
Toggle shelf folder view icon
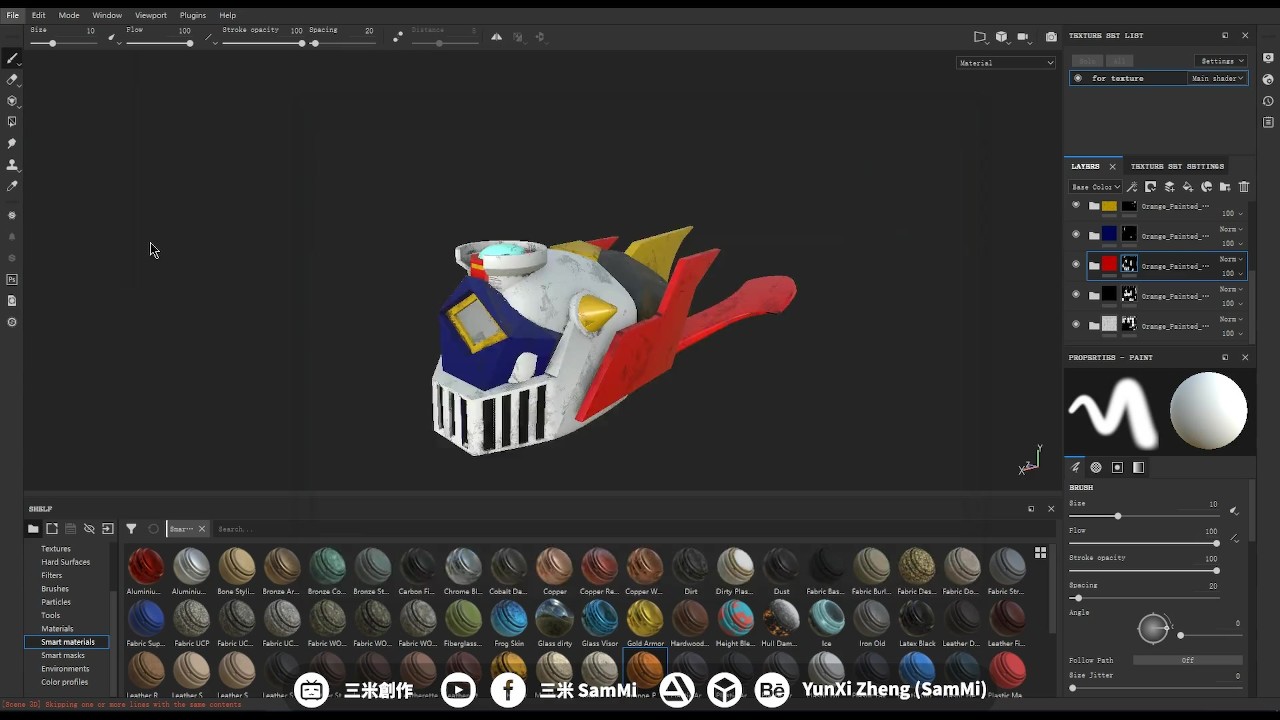point(33,529)
